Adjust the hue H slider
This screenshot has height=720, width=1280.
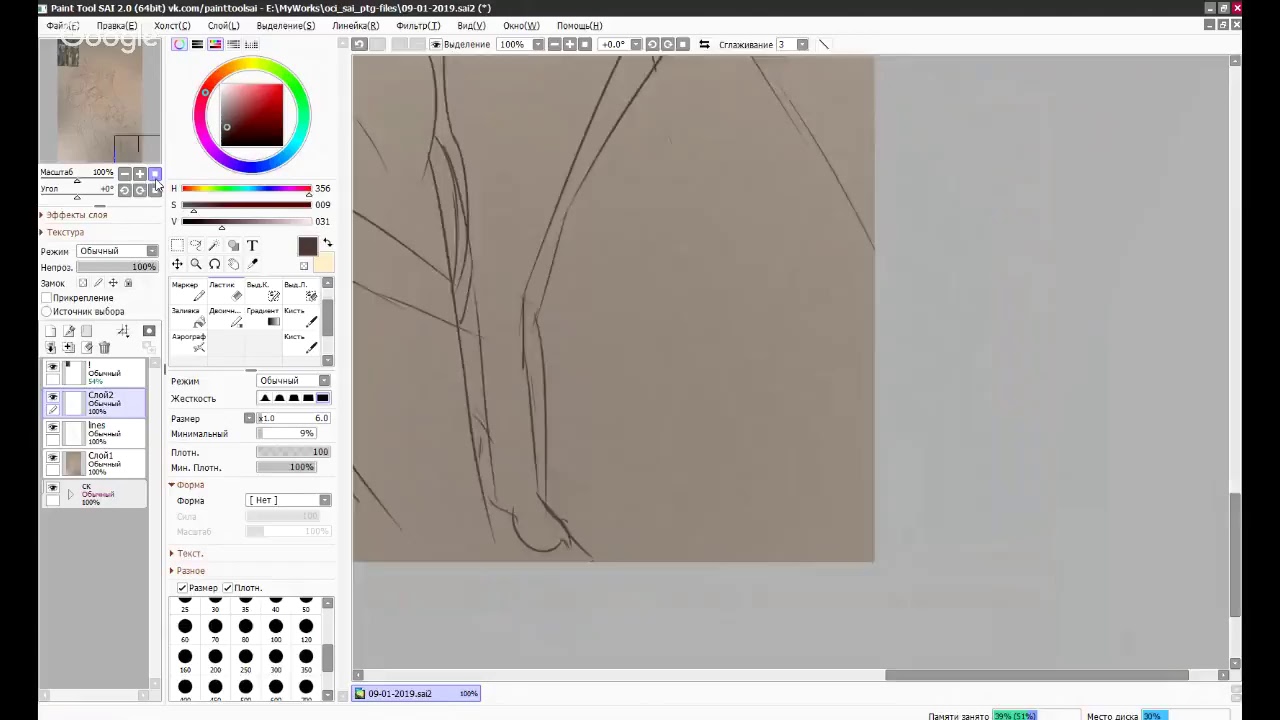[246, 188]
